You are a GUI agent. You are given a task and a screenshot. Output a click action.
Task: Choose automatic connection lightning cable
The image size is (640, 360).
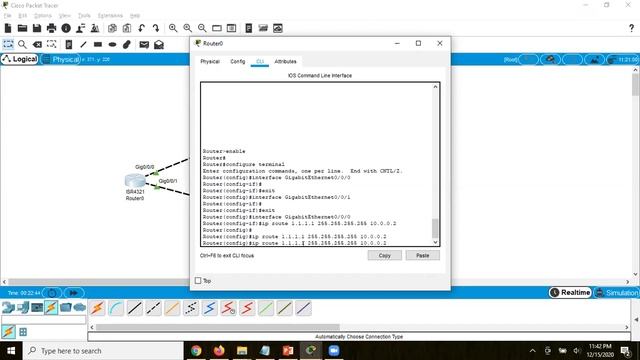pyautogui.click(x=97, y=308)
